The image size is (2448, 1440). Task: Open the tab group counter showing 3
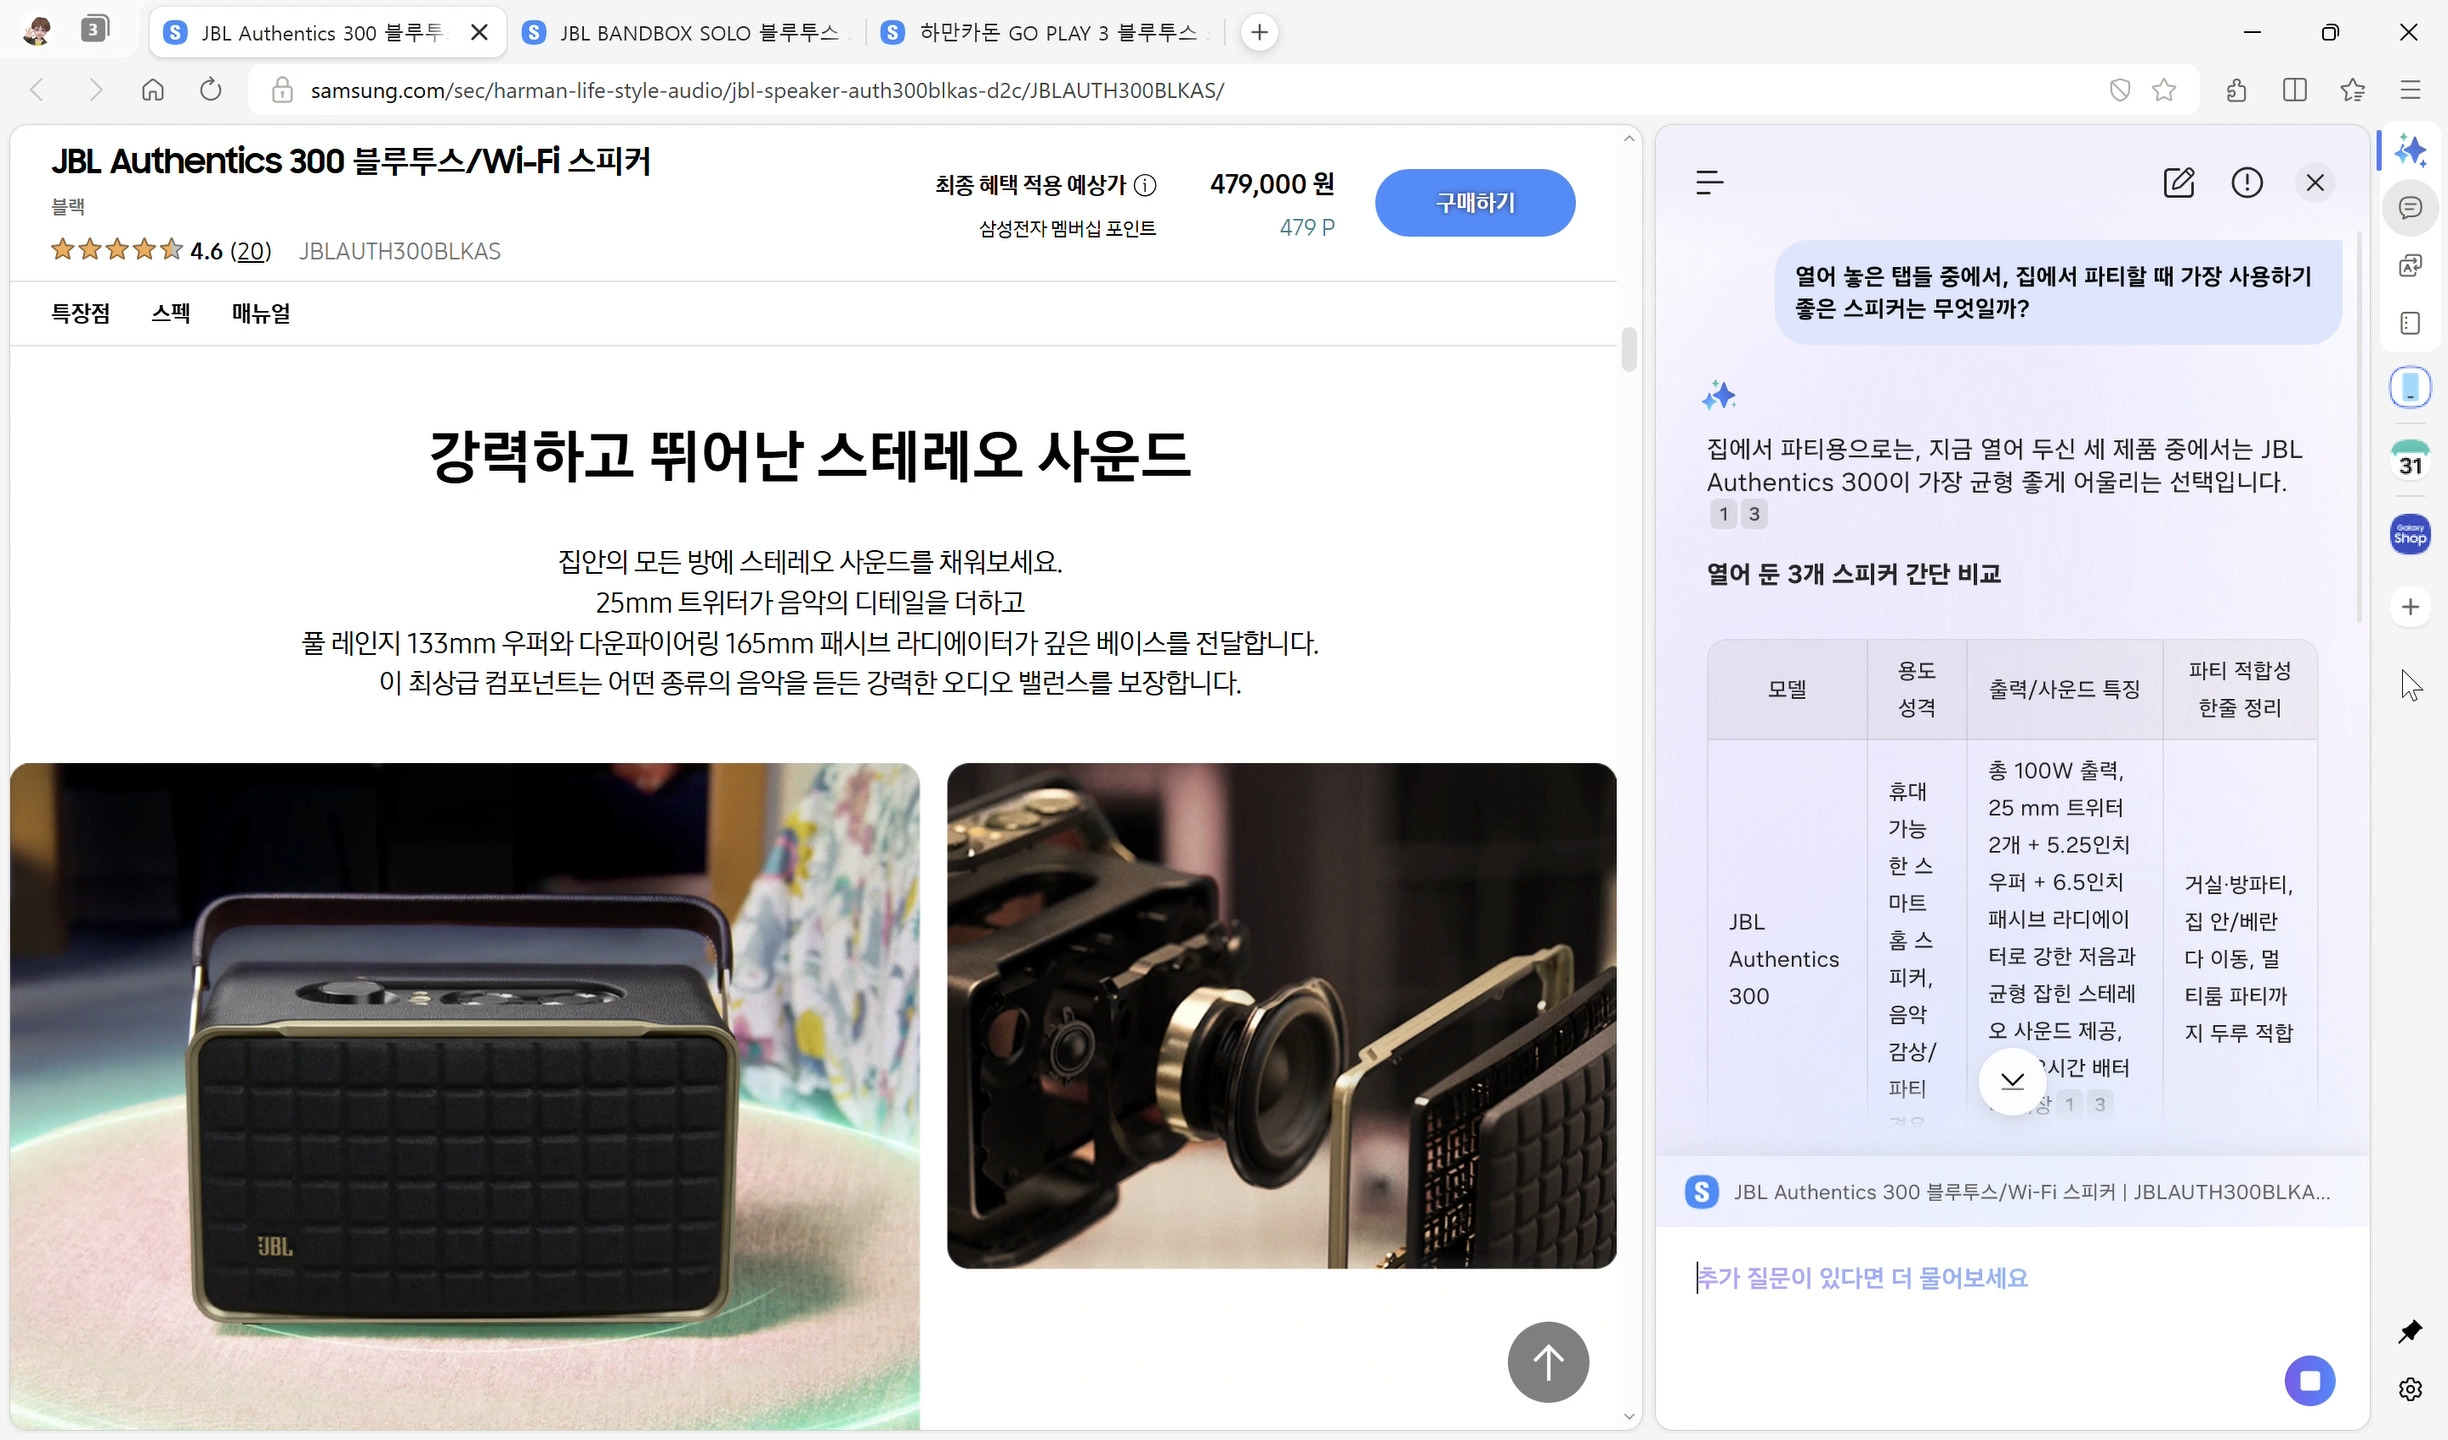coord(94,29)
